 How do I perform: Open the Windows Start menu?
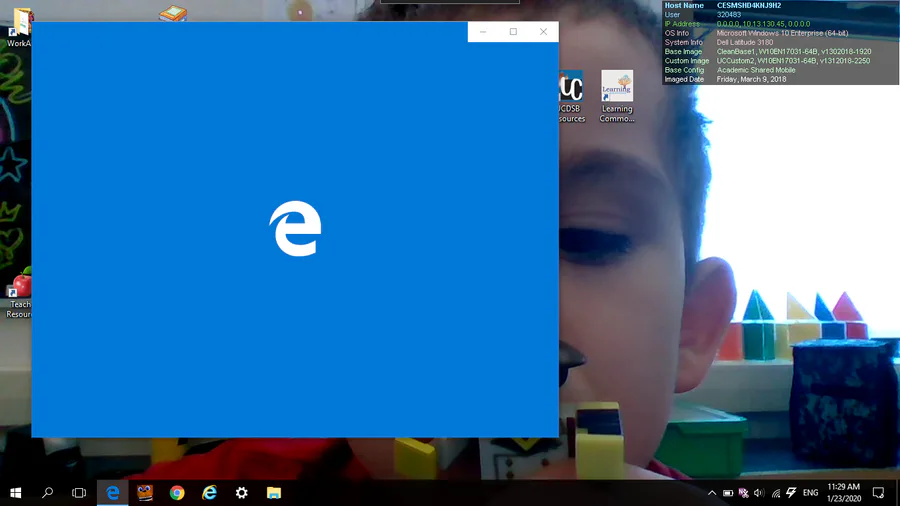click(x=15, y=493)
